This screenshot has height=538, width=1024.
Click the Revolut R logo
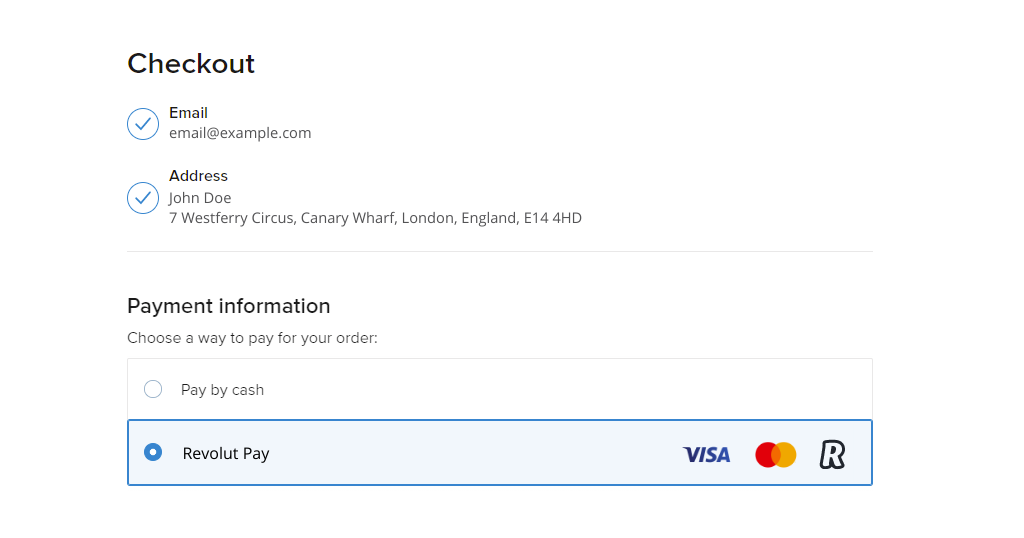click(x=833, y=454)
